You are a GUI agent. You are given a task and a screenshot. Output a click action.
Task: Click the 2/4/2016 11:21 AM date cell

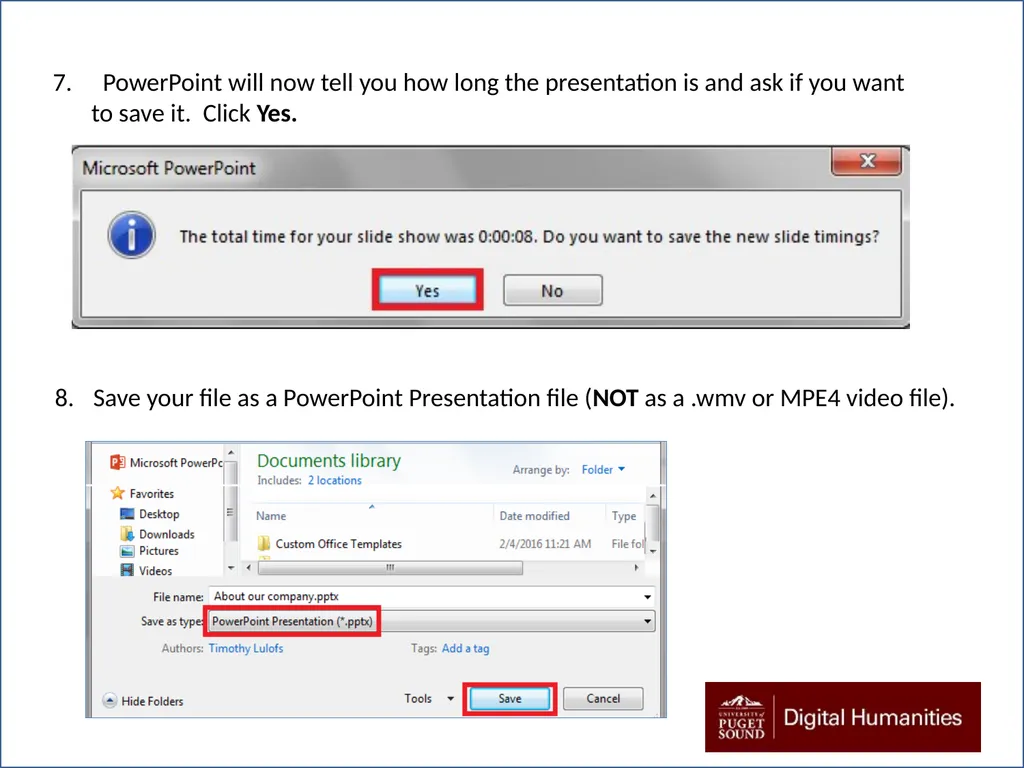(x=545, y=543)
